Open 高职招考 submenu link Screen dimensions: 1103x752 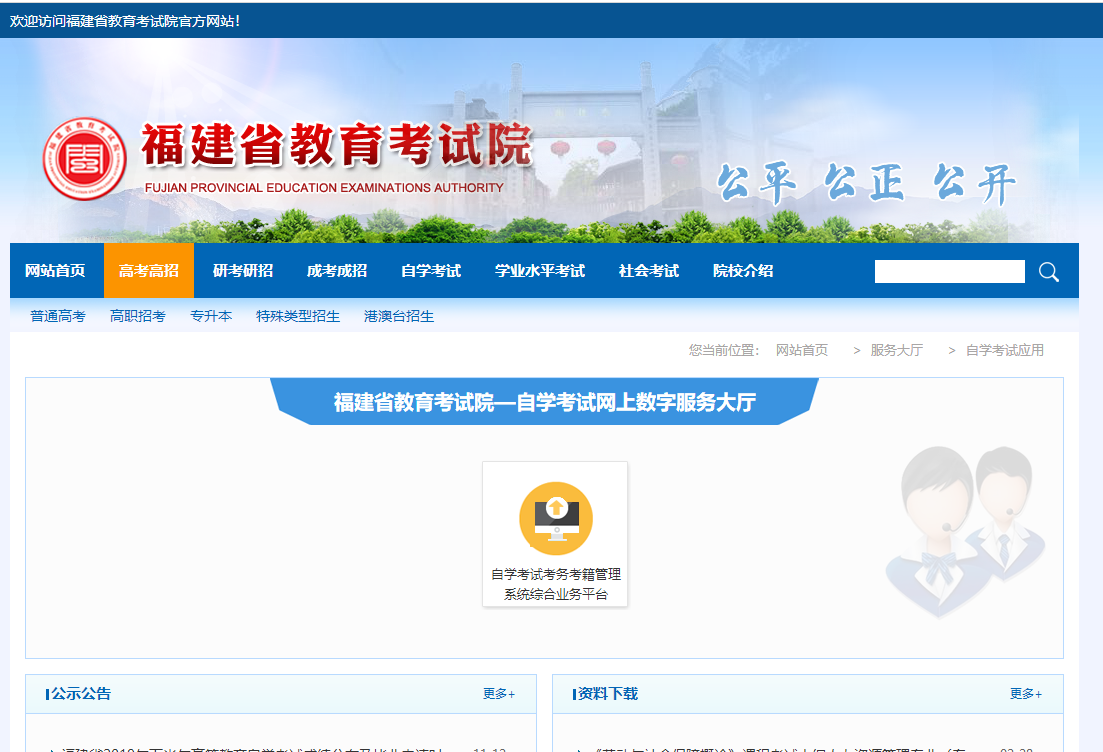coord(138,317)
